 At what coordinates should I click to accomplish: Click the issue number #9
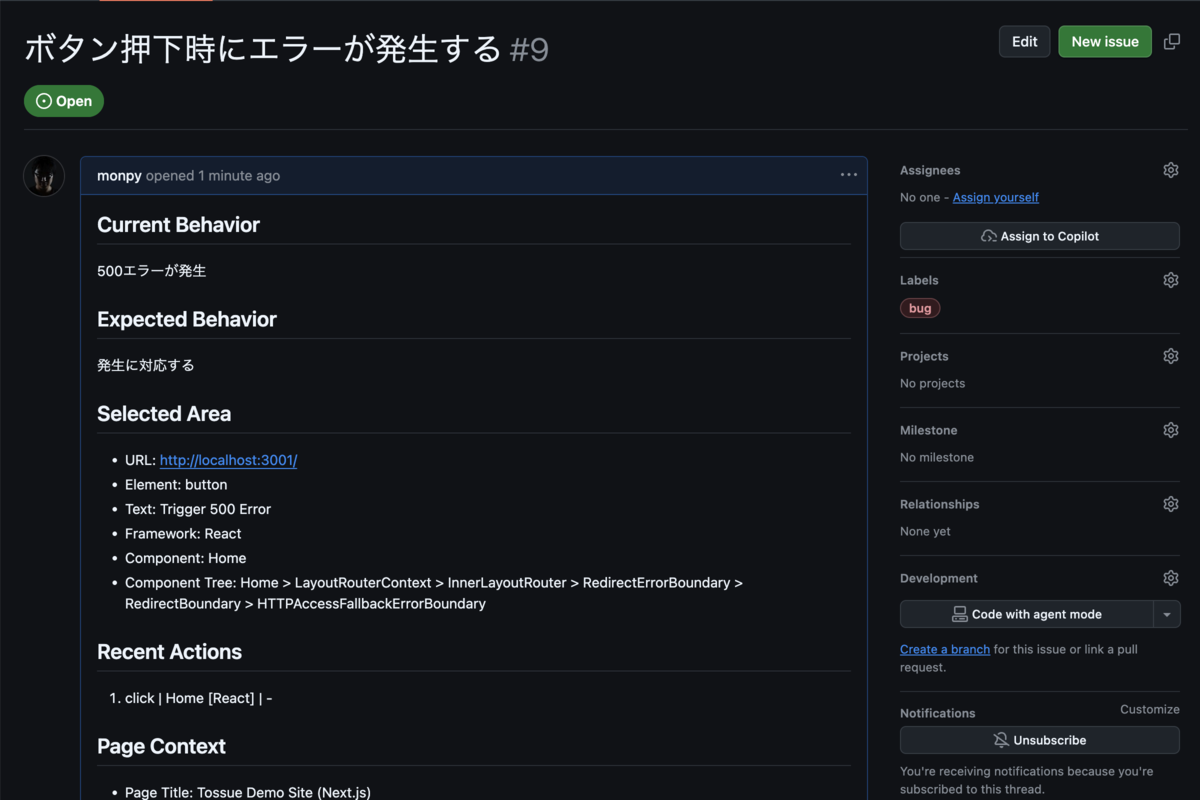tap(529, 49)
